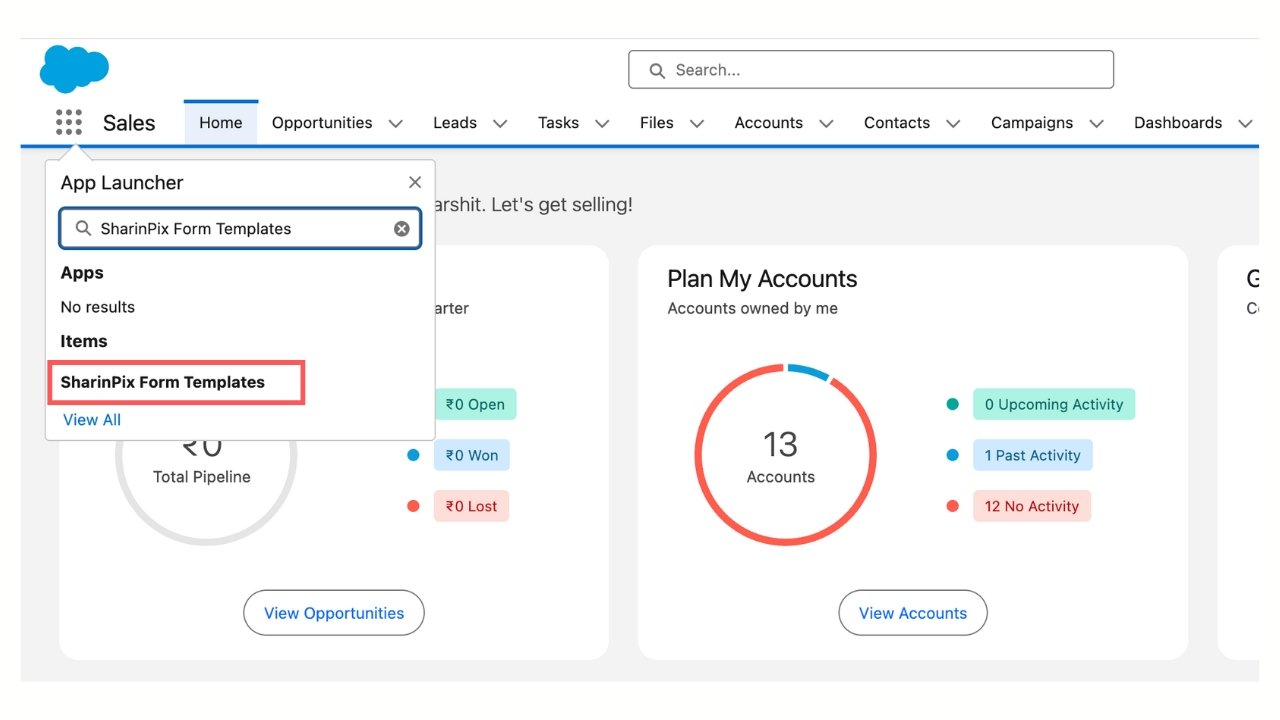Click the 'No results' text under Apps
This screenshot has height=720, width=1280.
click(x=98, y=307)
